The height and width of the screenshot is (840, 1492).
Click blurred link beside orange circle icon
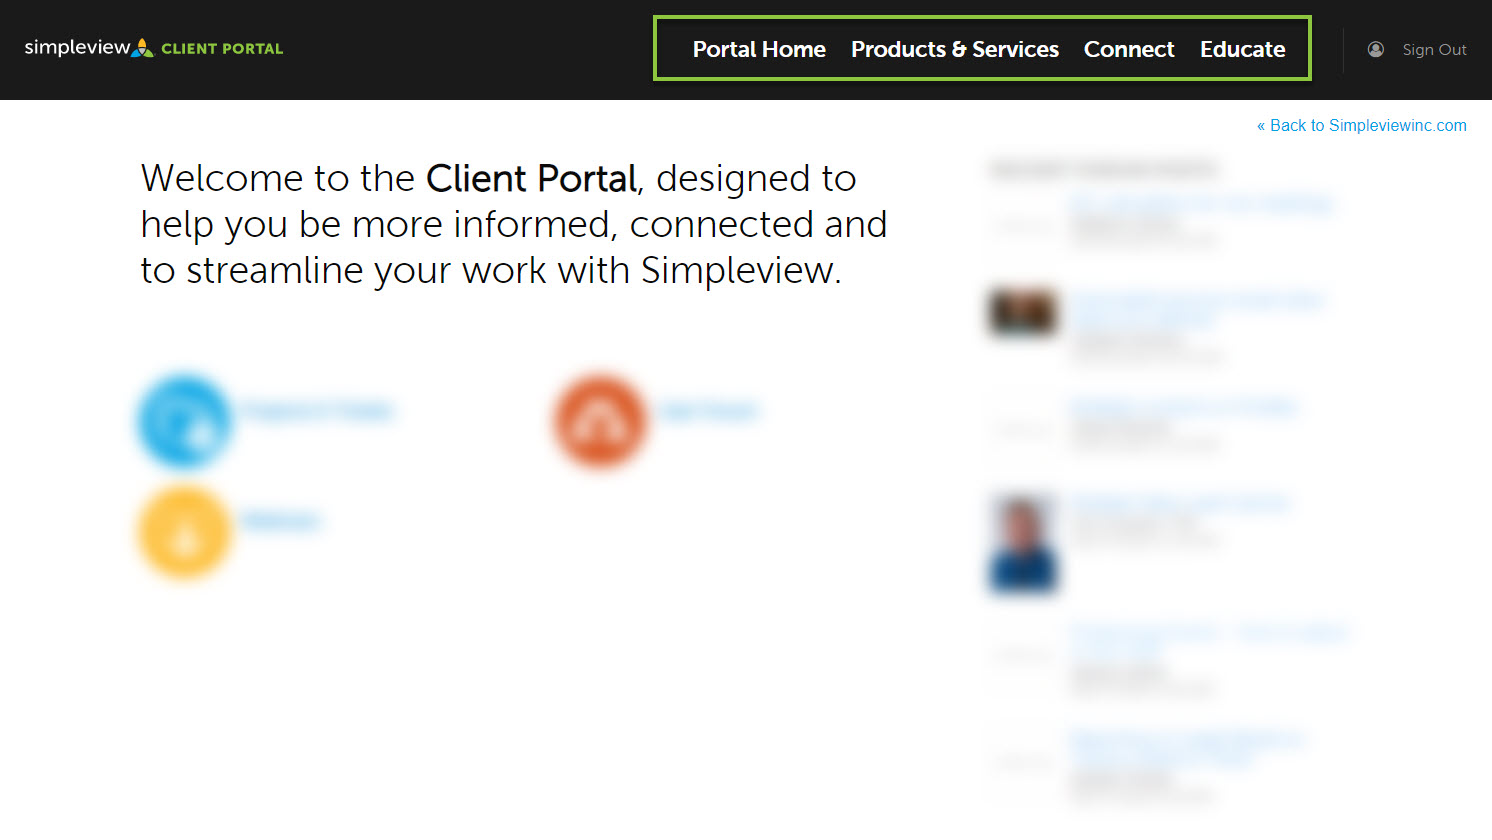[x=709, y=410]
